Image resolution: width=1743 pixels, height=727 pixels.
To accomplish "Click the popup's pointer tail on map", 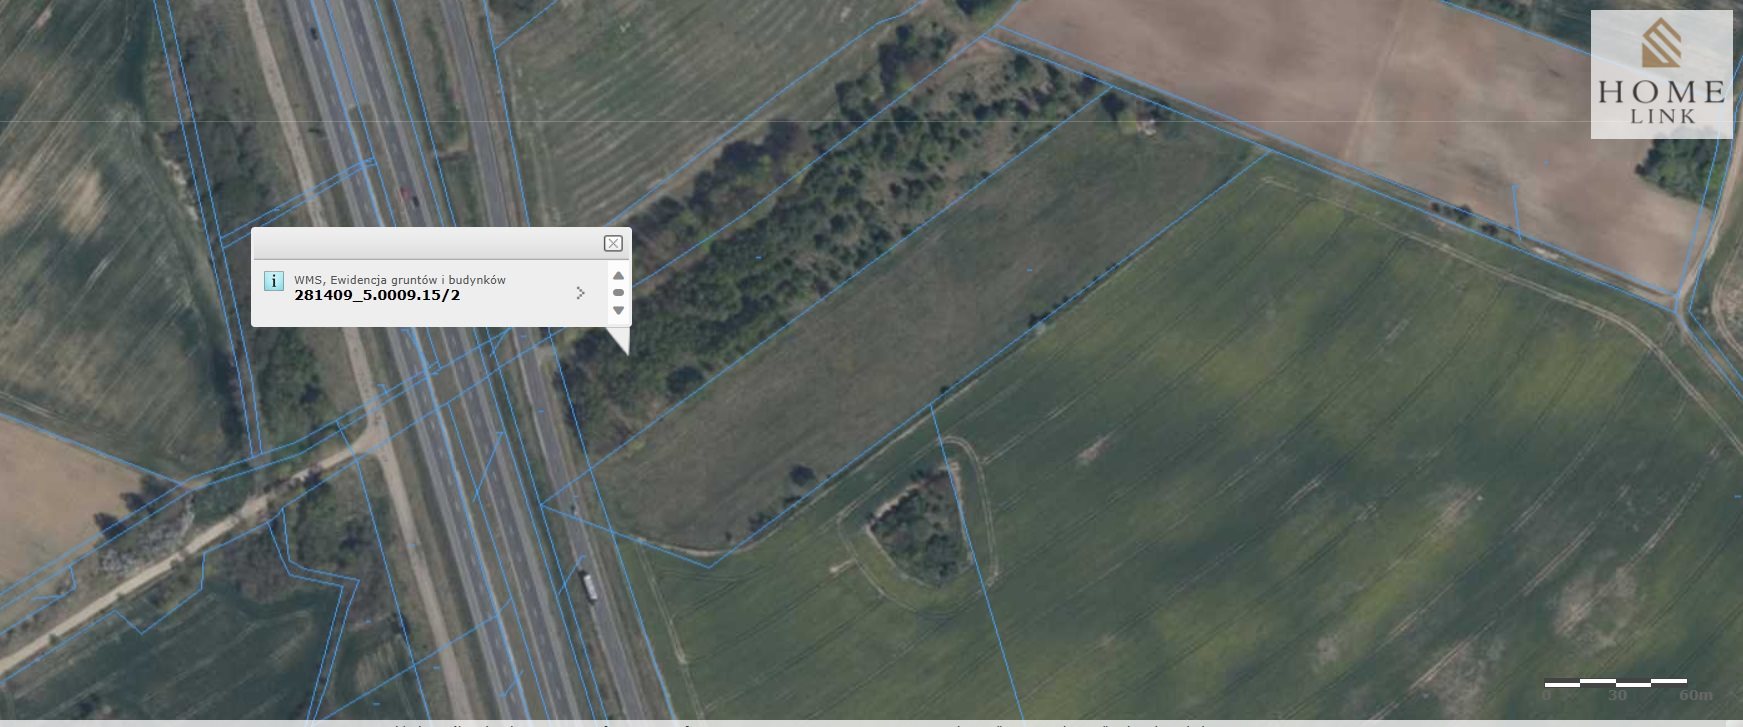I will point(617,340).
